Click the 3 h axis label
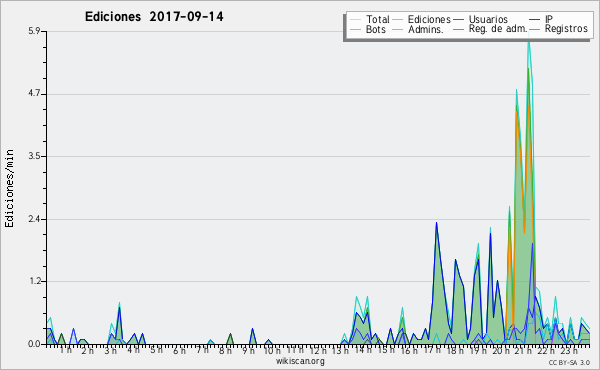This screenshot has width=600, height=370. tap(111, 350)
